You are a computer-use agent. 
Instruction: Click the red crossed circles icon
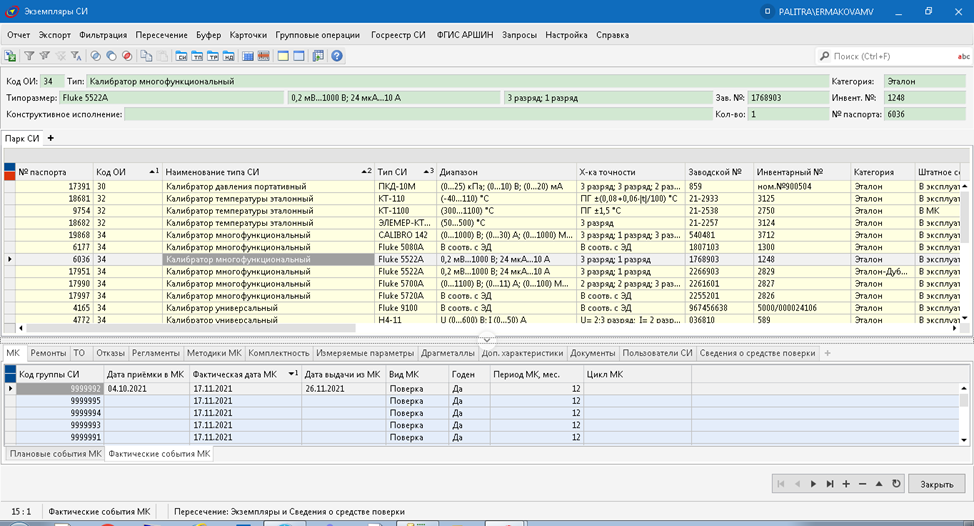tap(127, 56)
